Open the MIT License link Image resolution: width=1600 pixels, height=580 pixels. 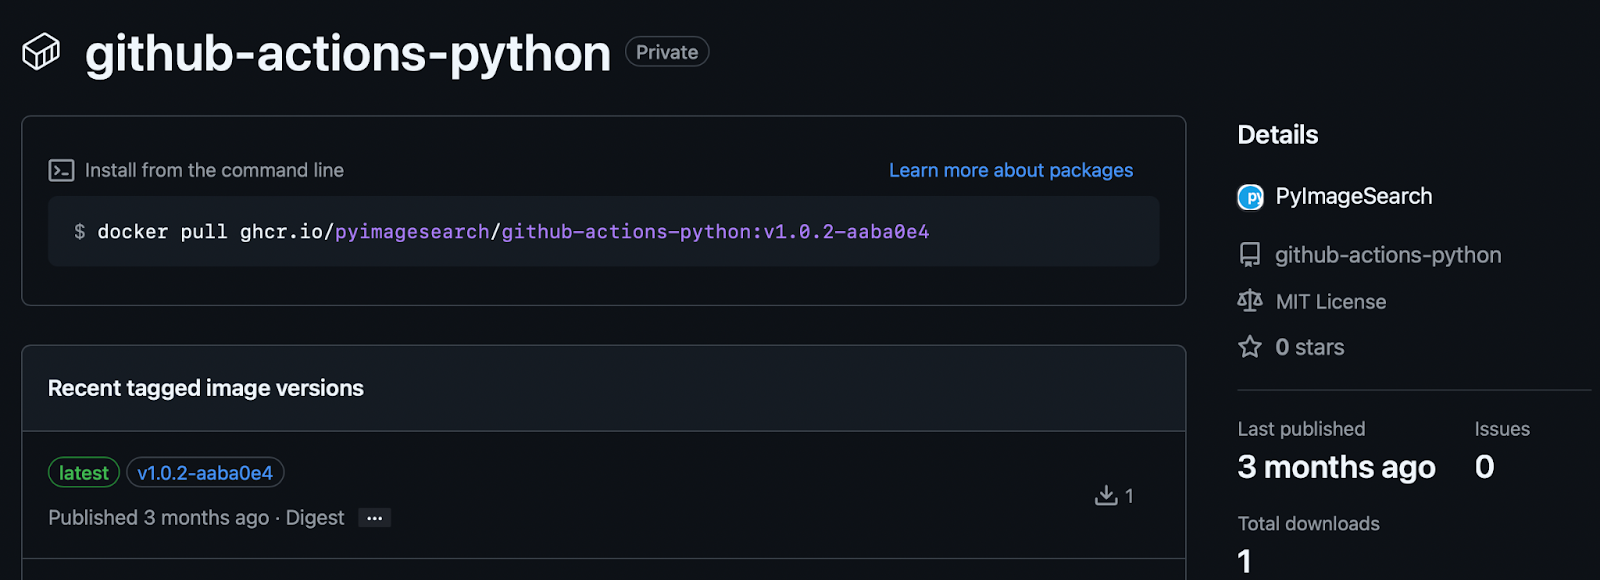[1331, 302]
